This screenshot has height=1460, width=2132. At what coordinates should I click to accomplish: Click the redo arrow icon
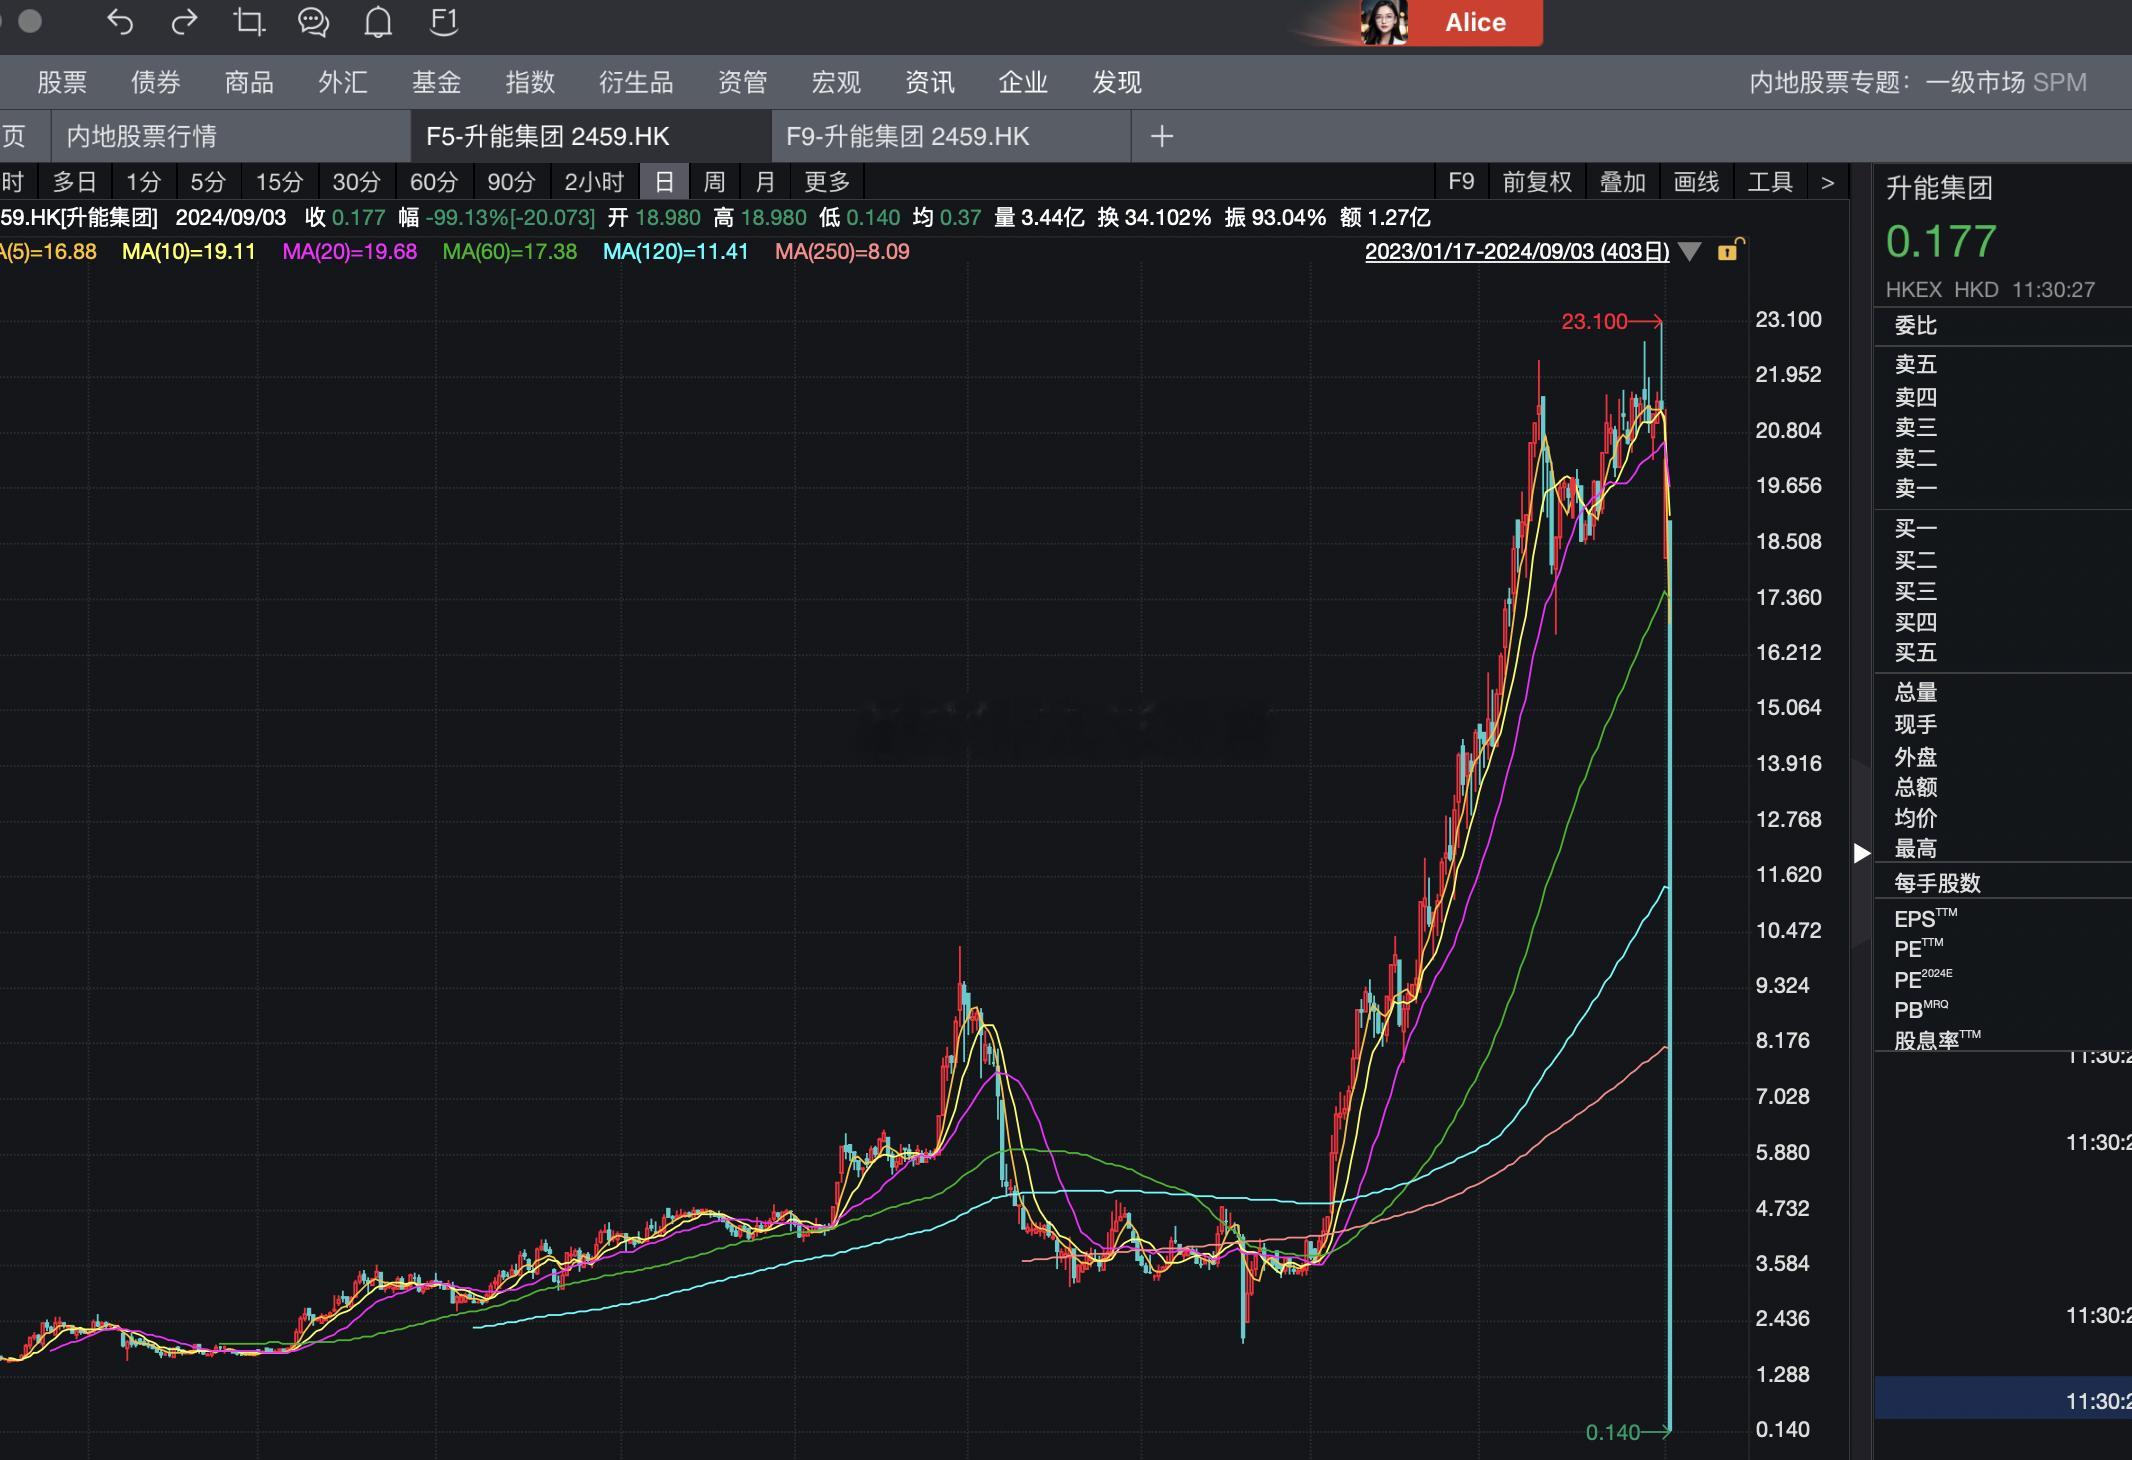tap(184, 22)
